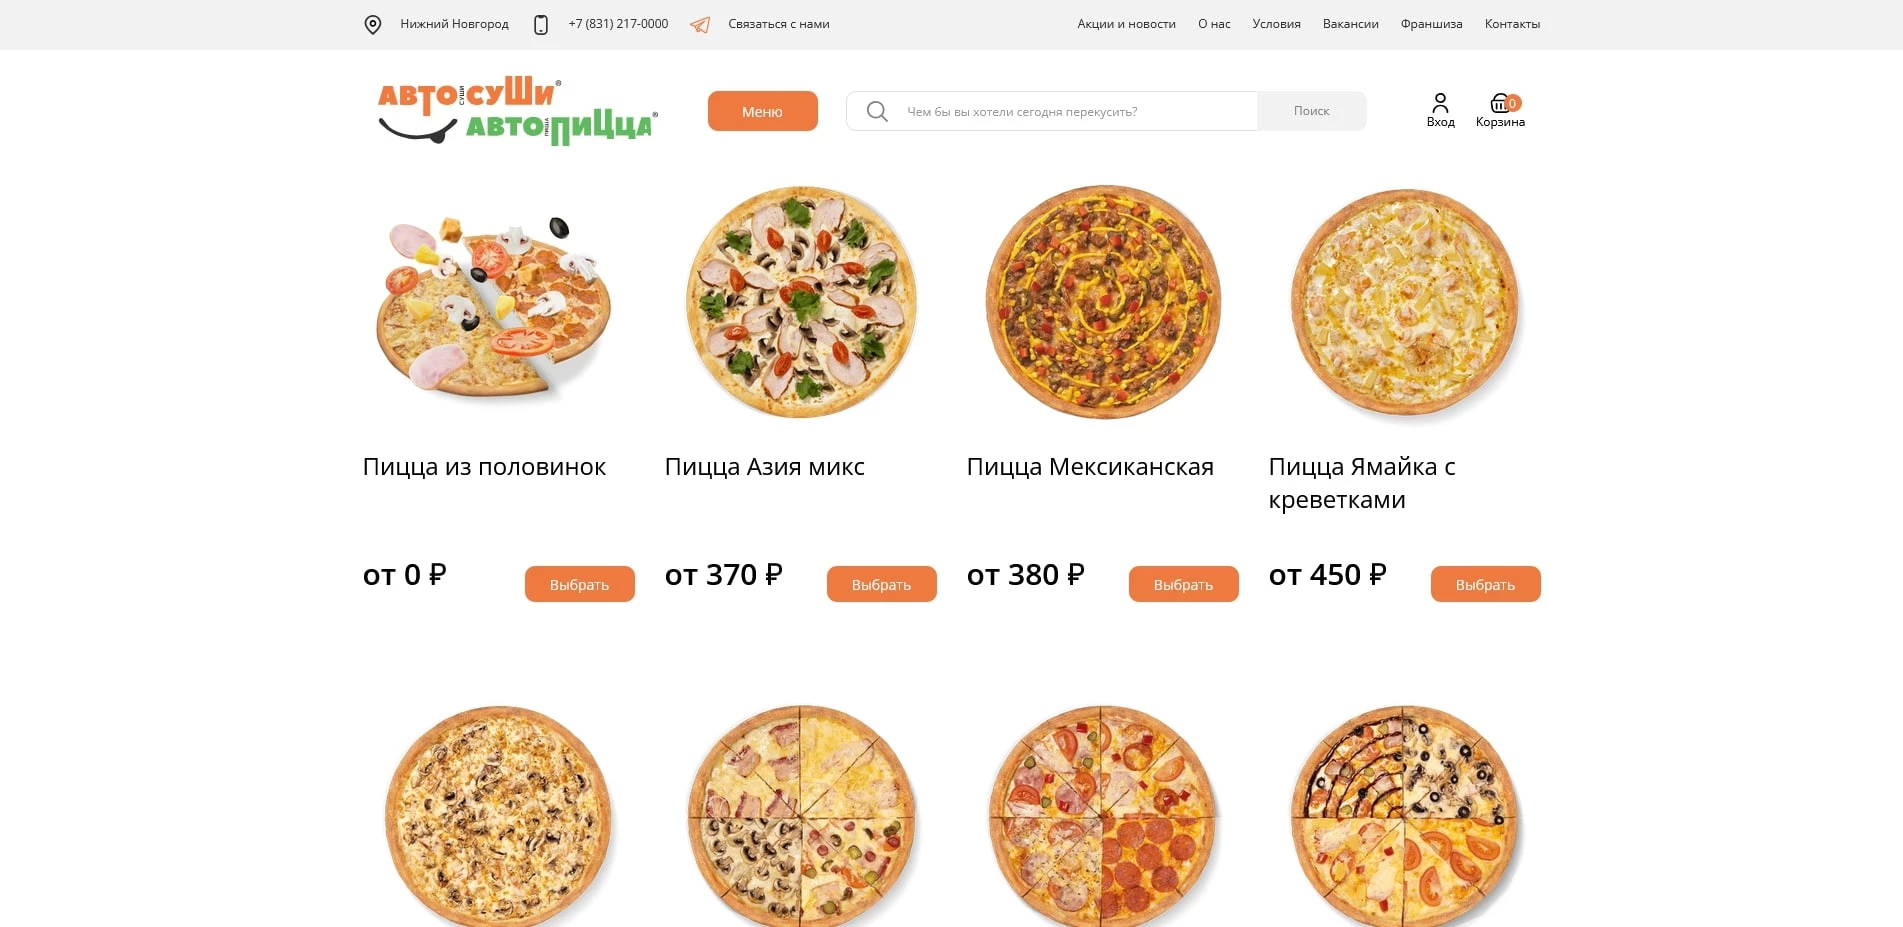Click the Пицца Мексиканская picture
This screenshot has width=1903, height=927.
1103,302
